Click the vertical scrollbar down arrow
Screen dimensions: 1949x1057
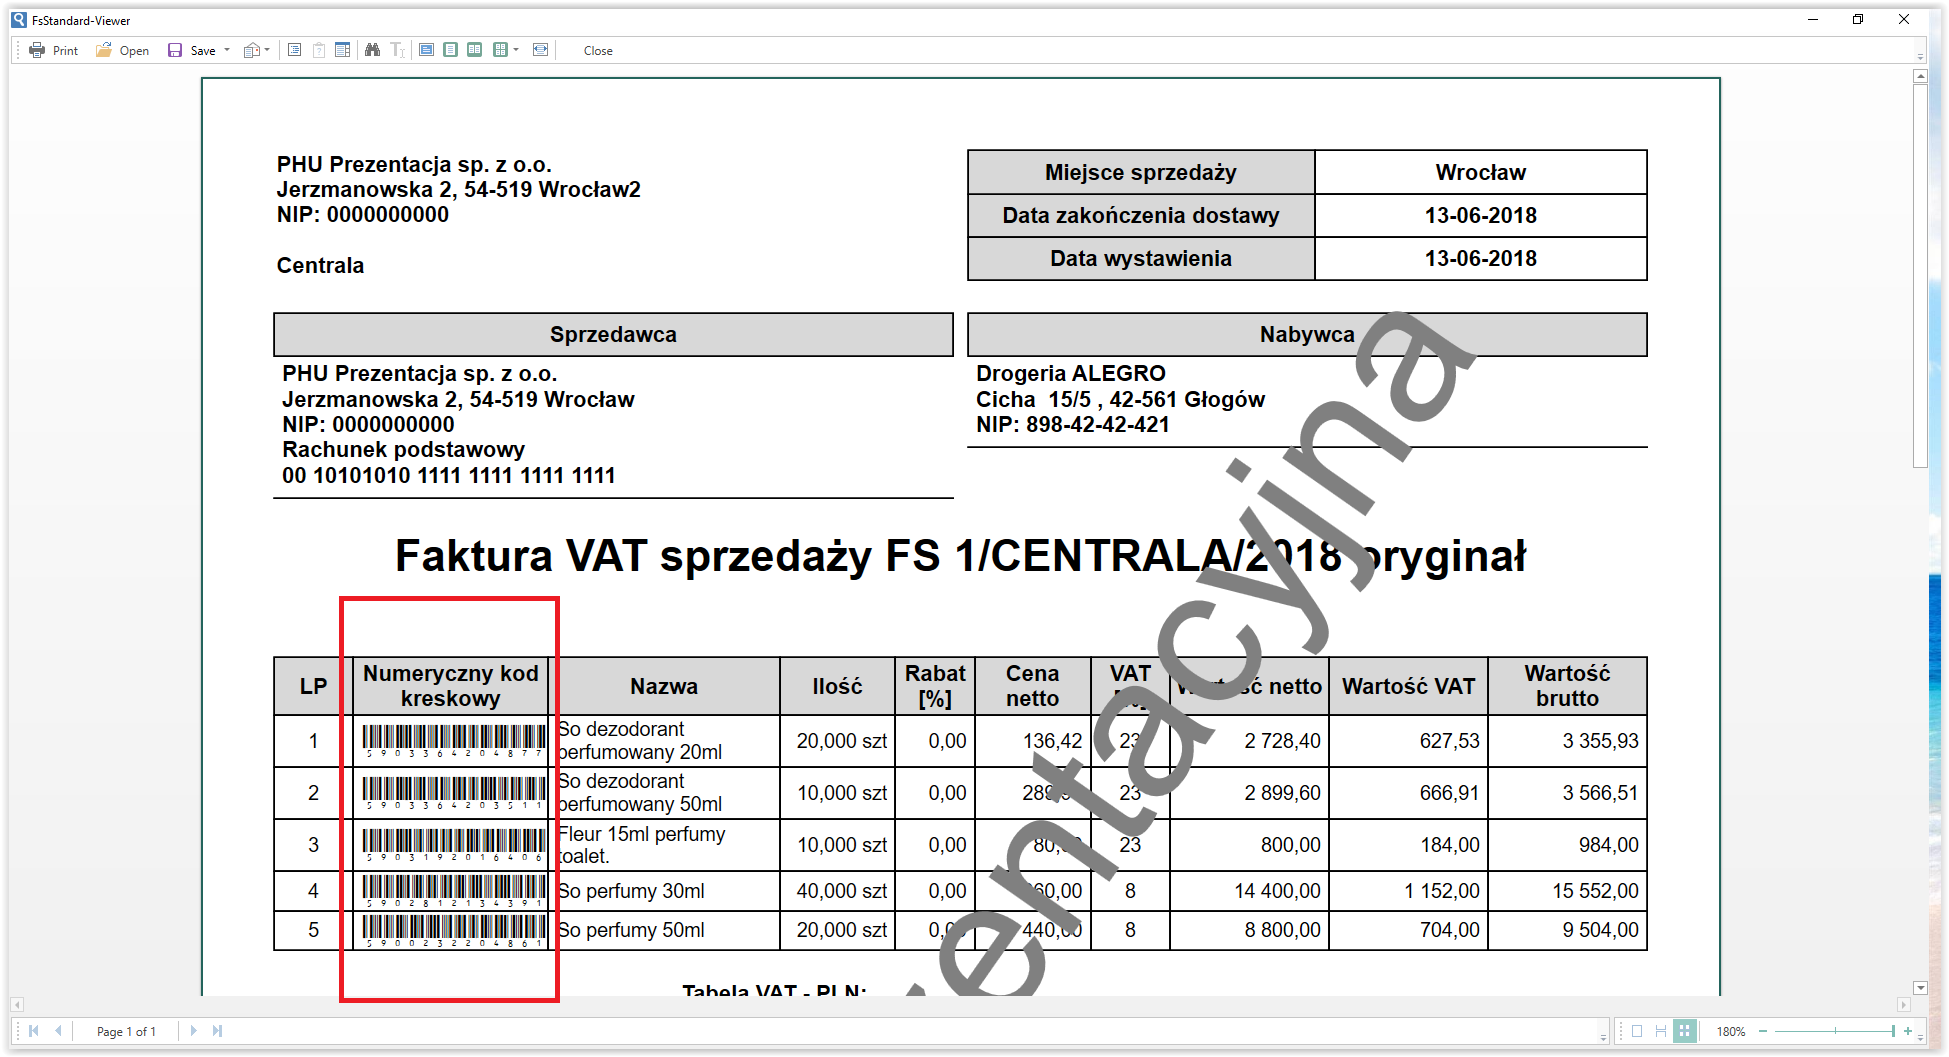tap(1920, 988)
